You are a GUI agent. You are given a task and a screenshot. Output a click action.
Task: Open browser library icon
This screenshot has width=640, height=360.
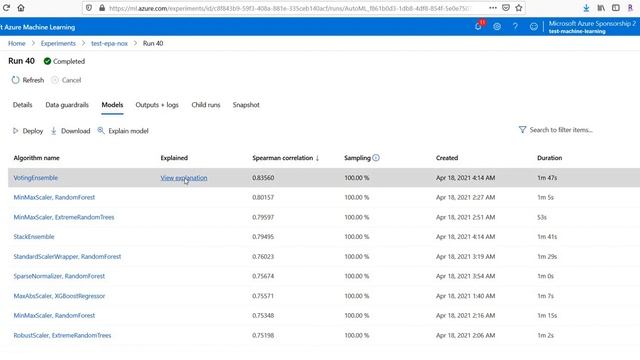pyautogui.click(x=601, y=8)
